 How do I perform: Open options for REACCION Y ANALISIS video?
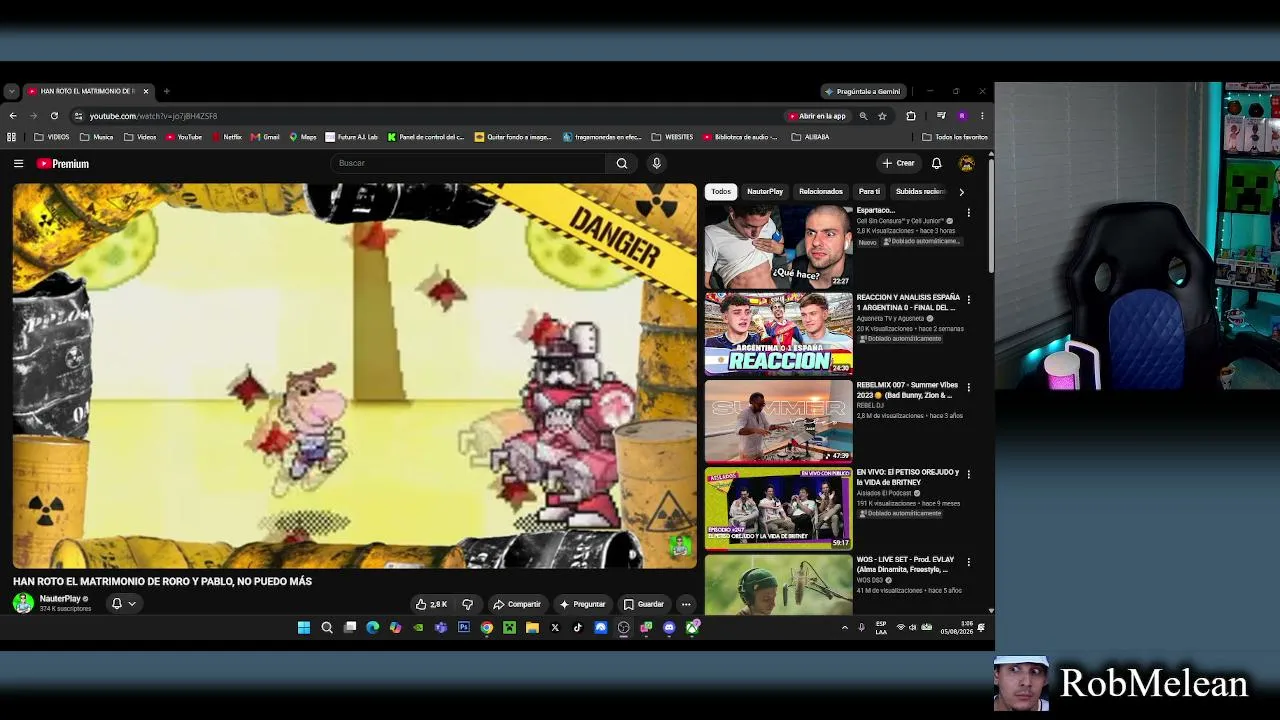(x=968, y=299)
